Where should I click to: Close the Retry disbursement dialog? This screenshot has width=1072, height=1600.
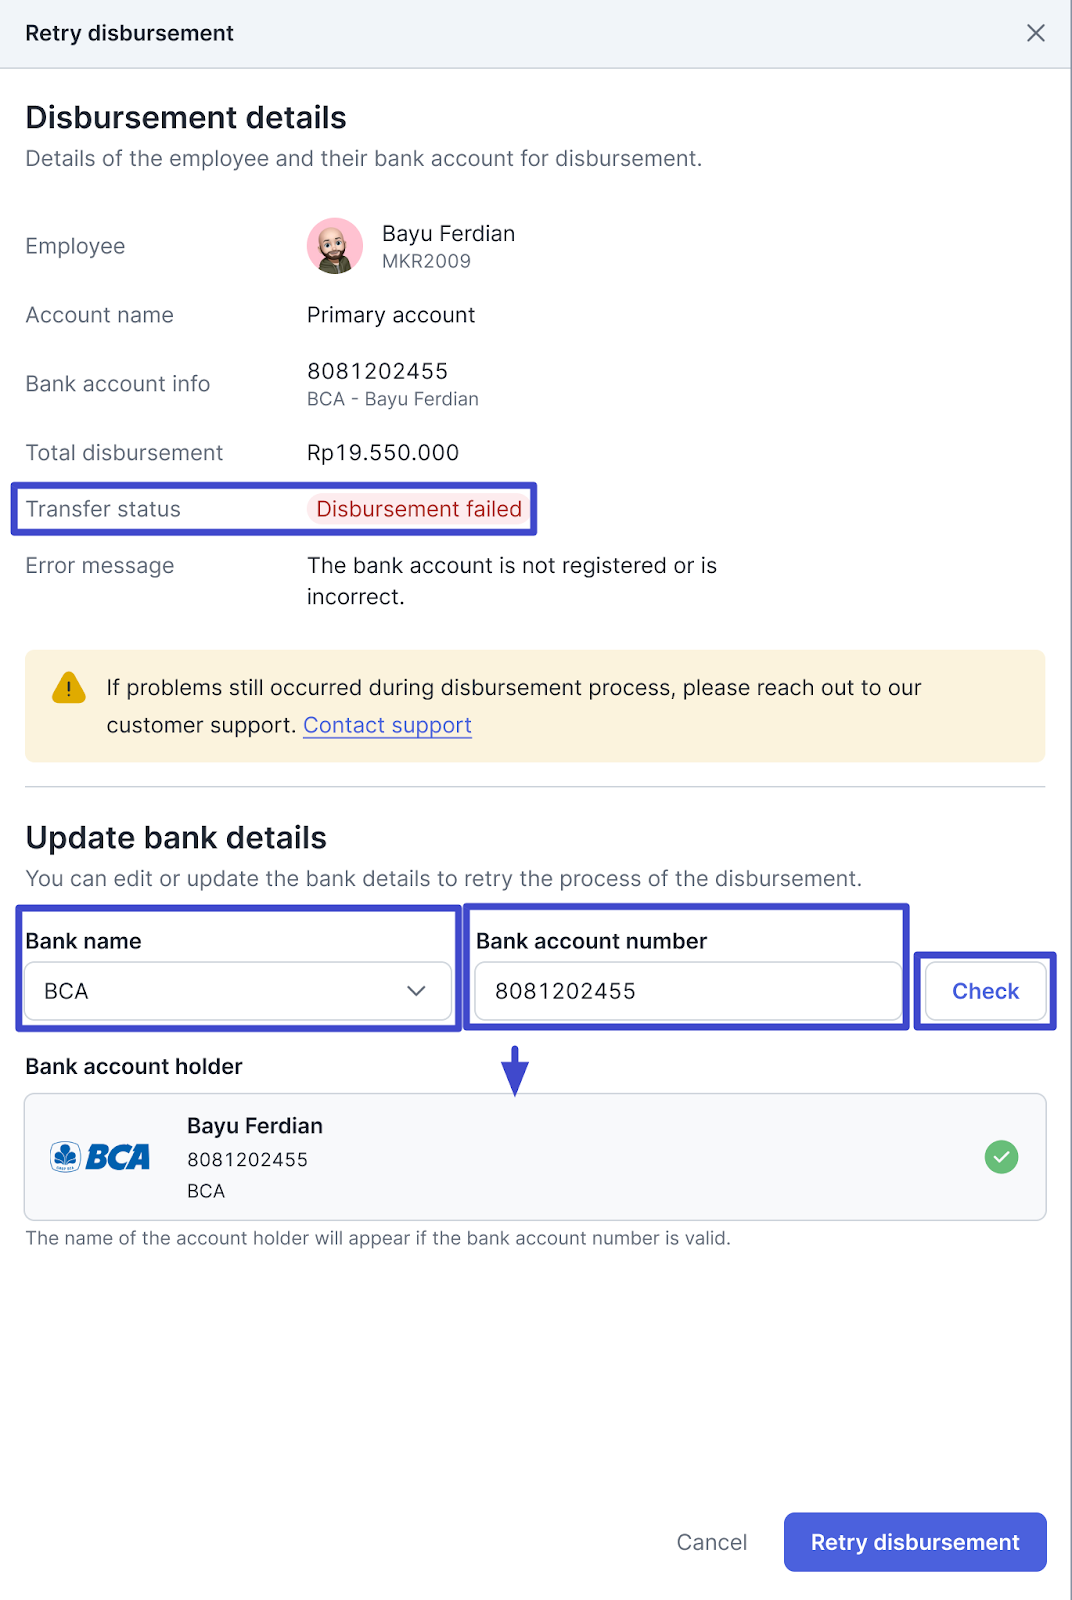tap(1036, 33)
